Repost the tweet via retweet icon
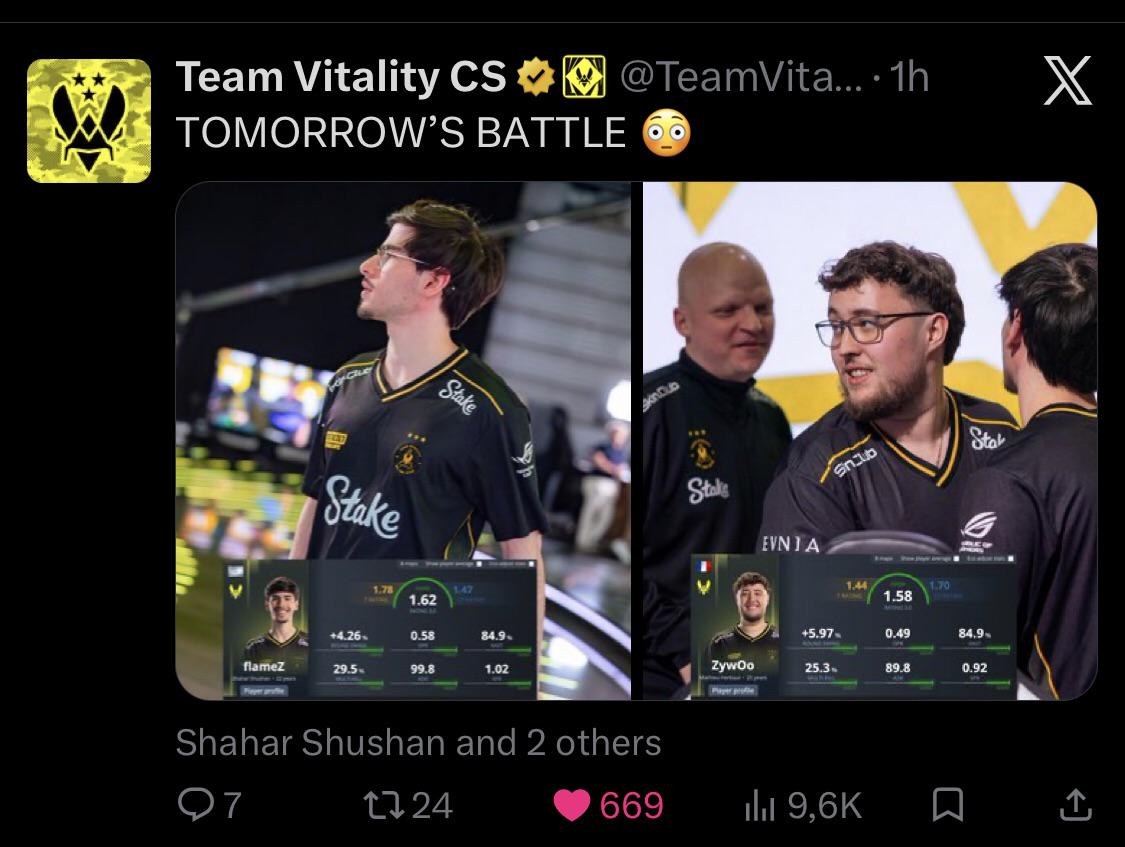 click(384, 805)
